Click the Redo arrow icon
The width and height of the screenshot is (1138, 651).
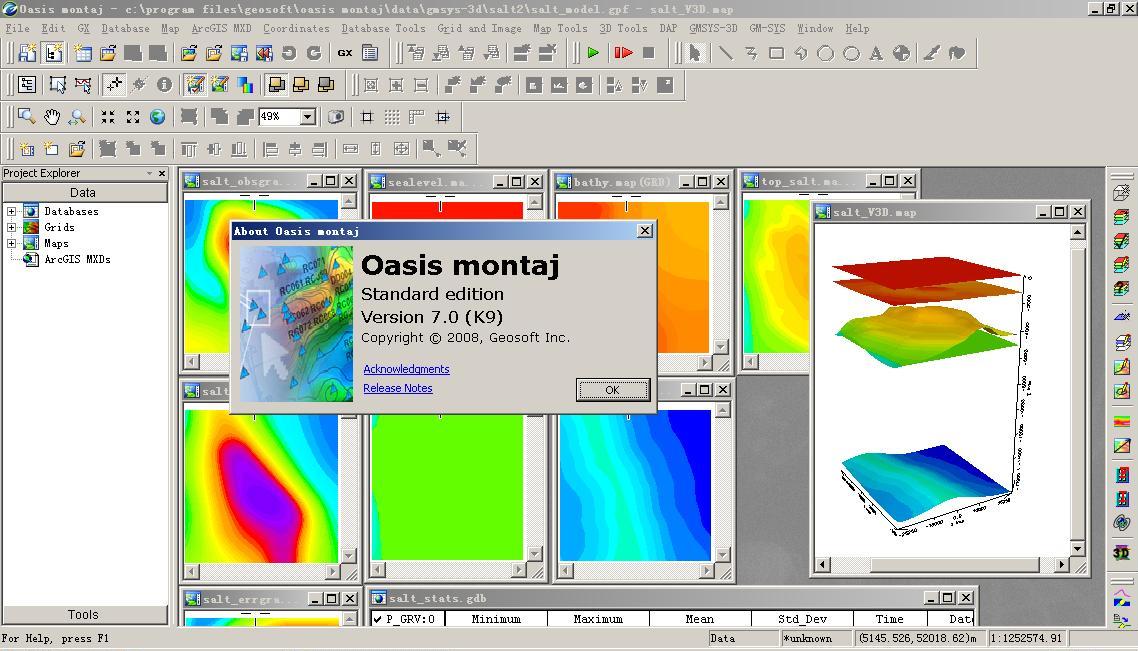[x=314, y=53]
